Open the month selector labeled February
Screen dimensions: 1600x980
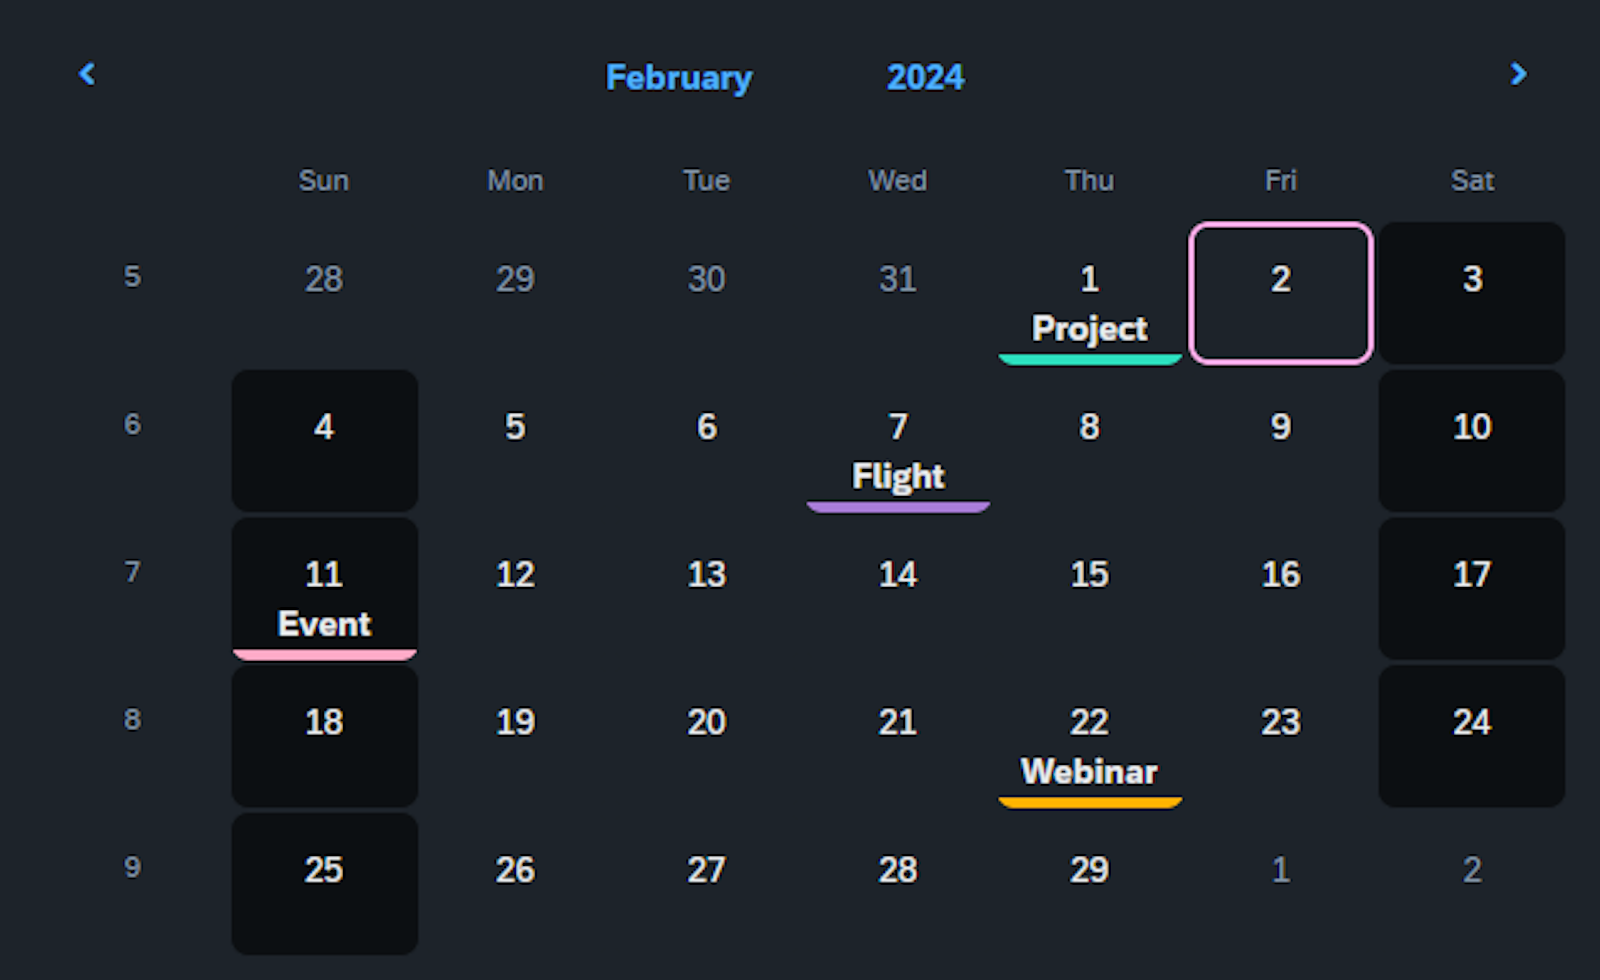679,78
